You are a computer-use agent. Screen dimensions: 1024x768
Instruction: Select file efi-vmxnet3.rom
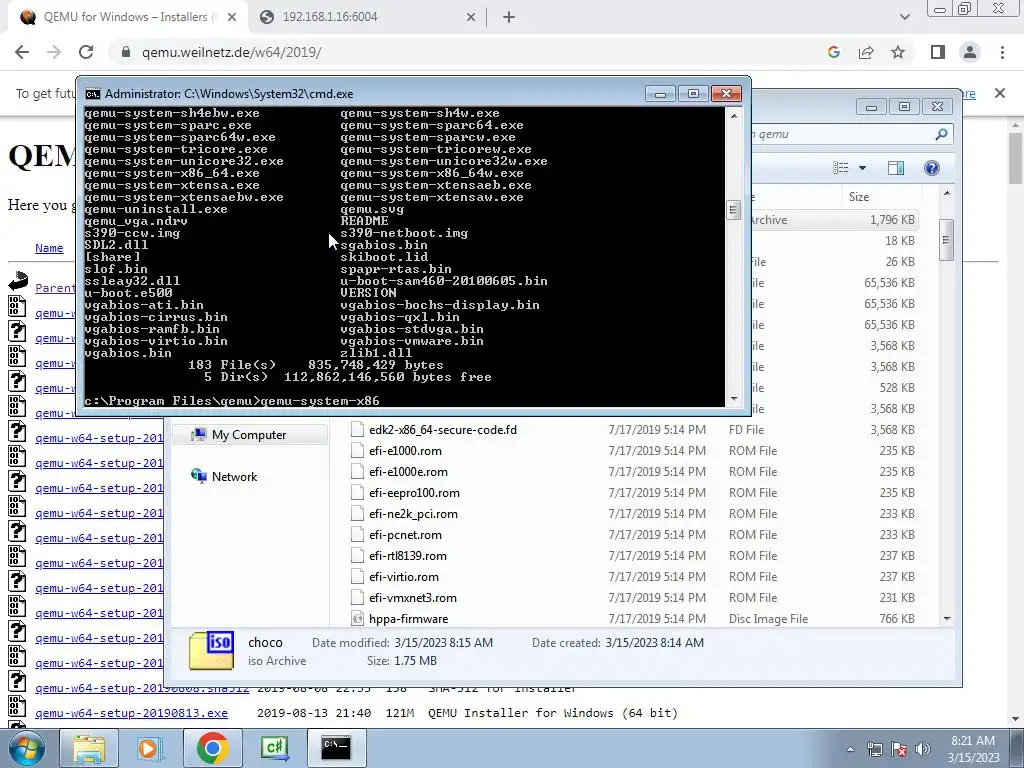tap(413, 598)
